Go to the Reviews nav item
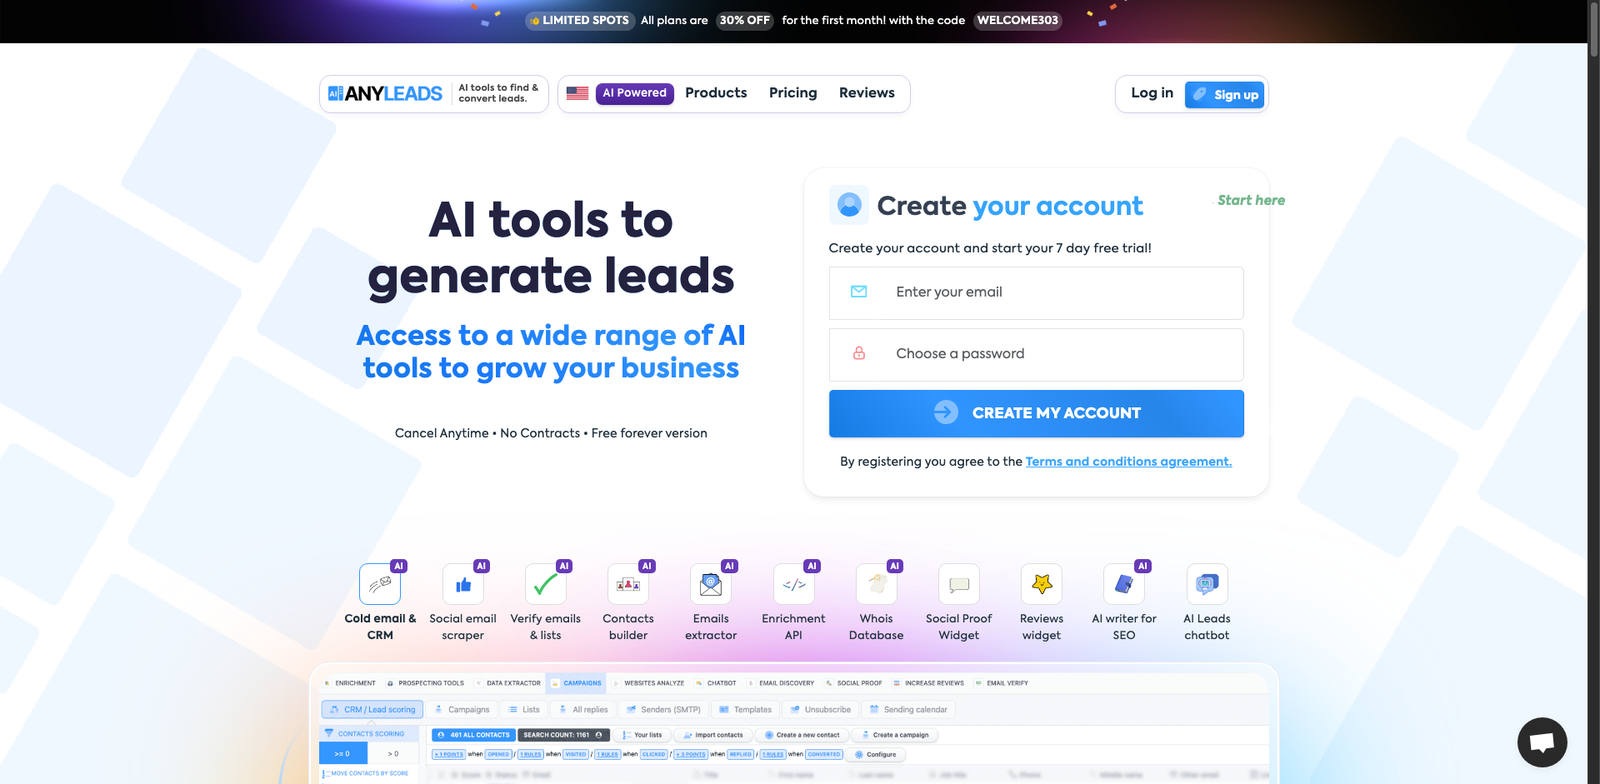 point(867,93)
